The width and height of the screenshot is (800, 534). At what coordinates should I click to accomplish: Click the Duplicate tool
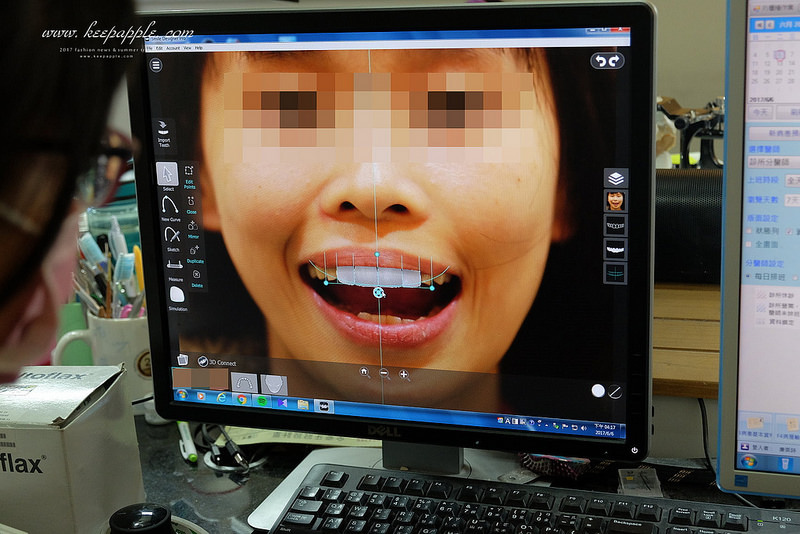[x=195, y=253]
